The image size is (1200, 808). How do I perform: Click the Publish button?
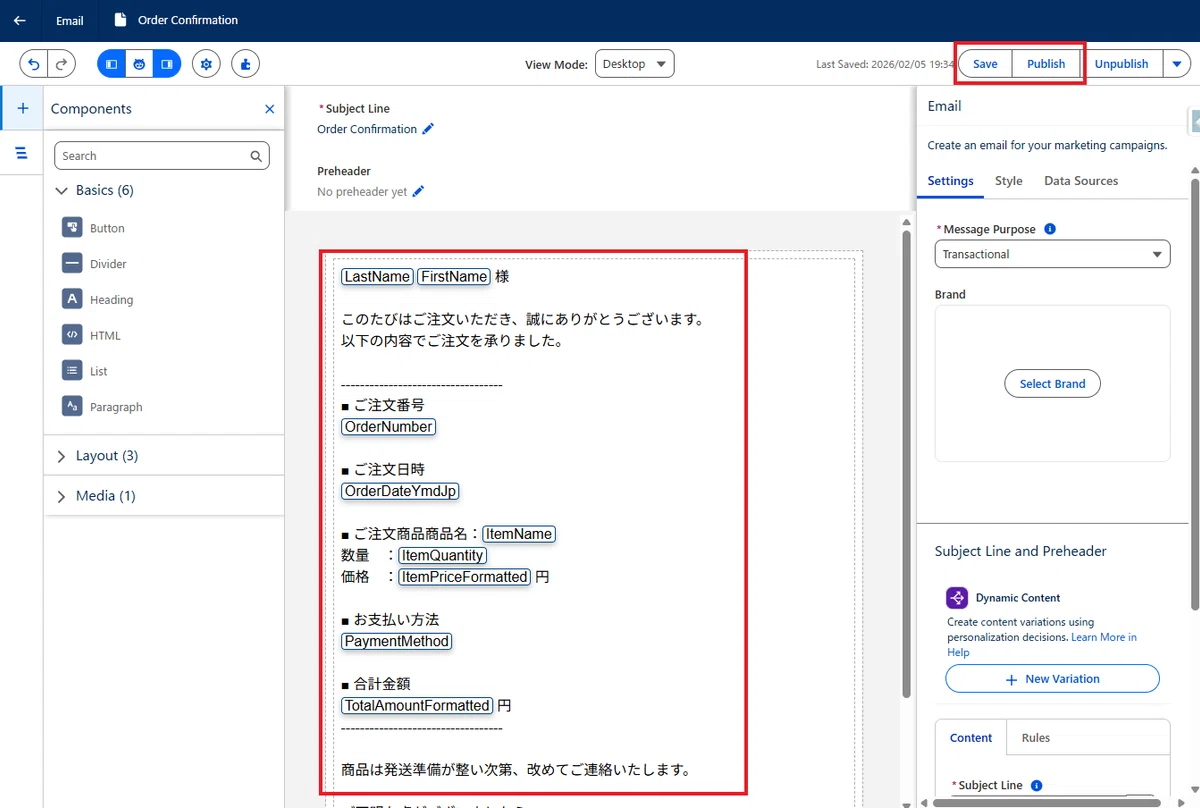tap(1046, 64)
